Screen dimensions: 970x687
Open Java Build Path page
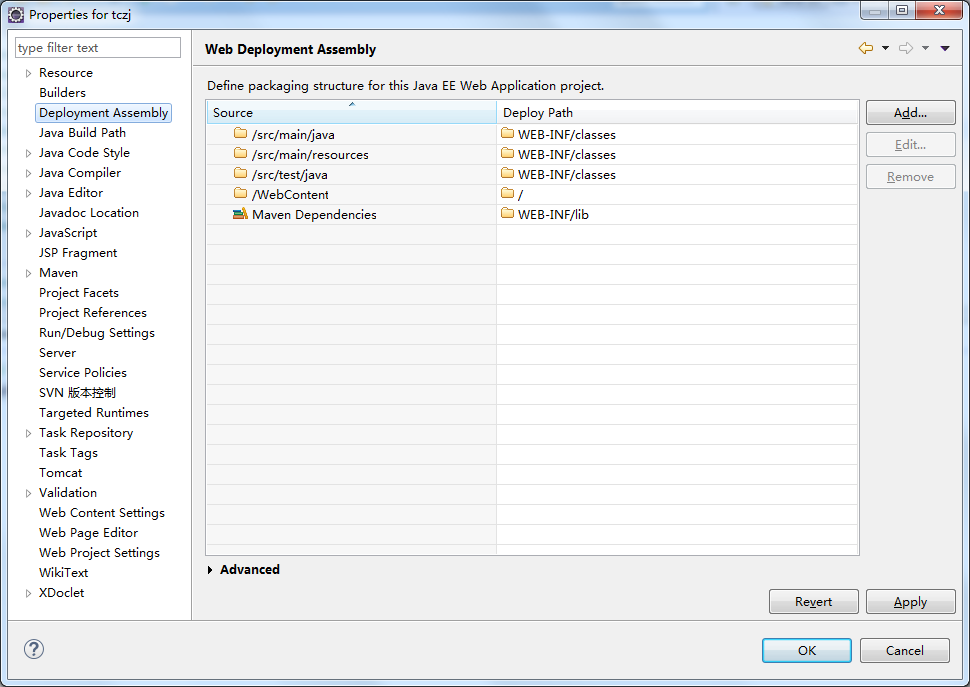[82, 132]
